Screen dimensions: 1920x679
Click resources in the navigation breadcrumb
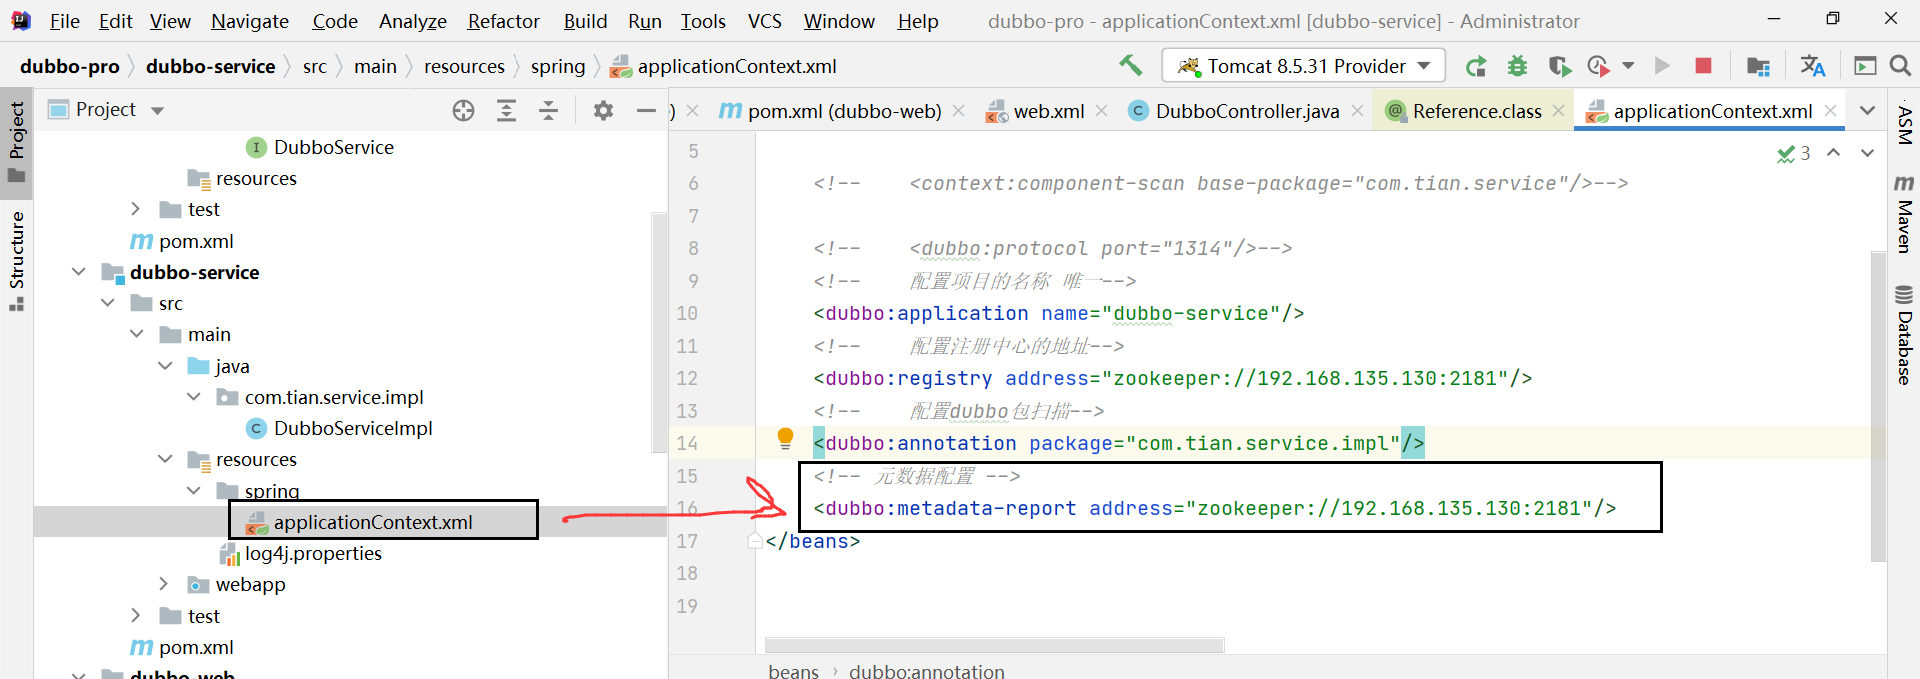click(x=464, y=66)
